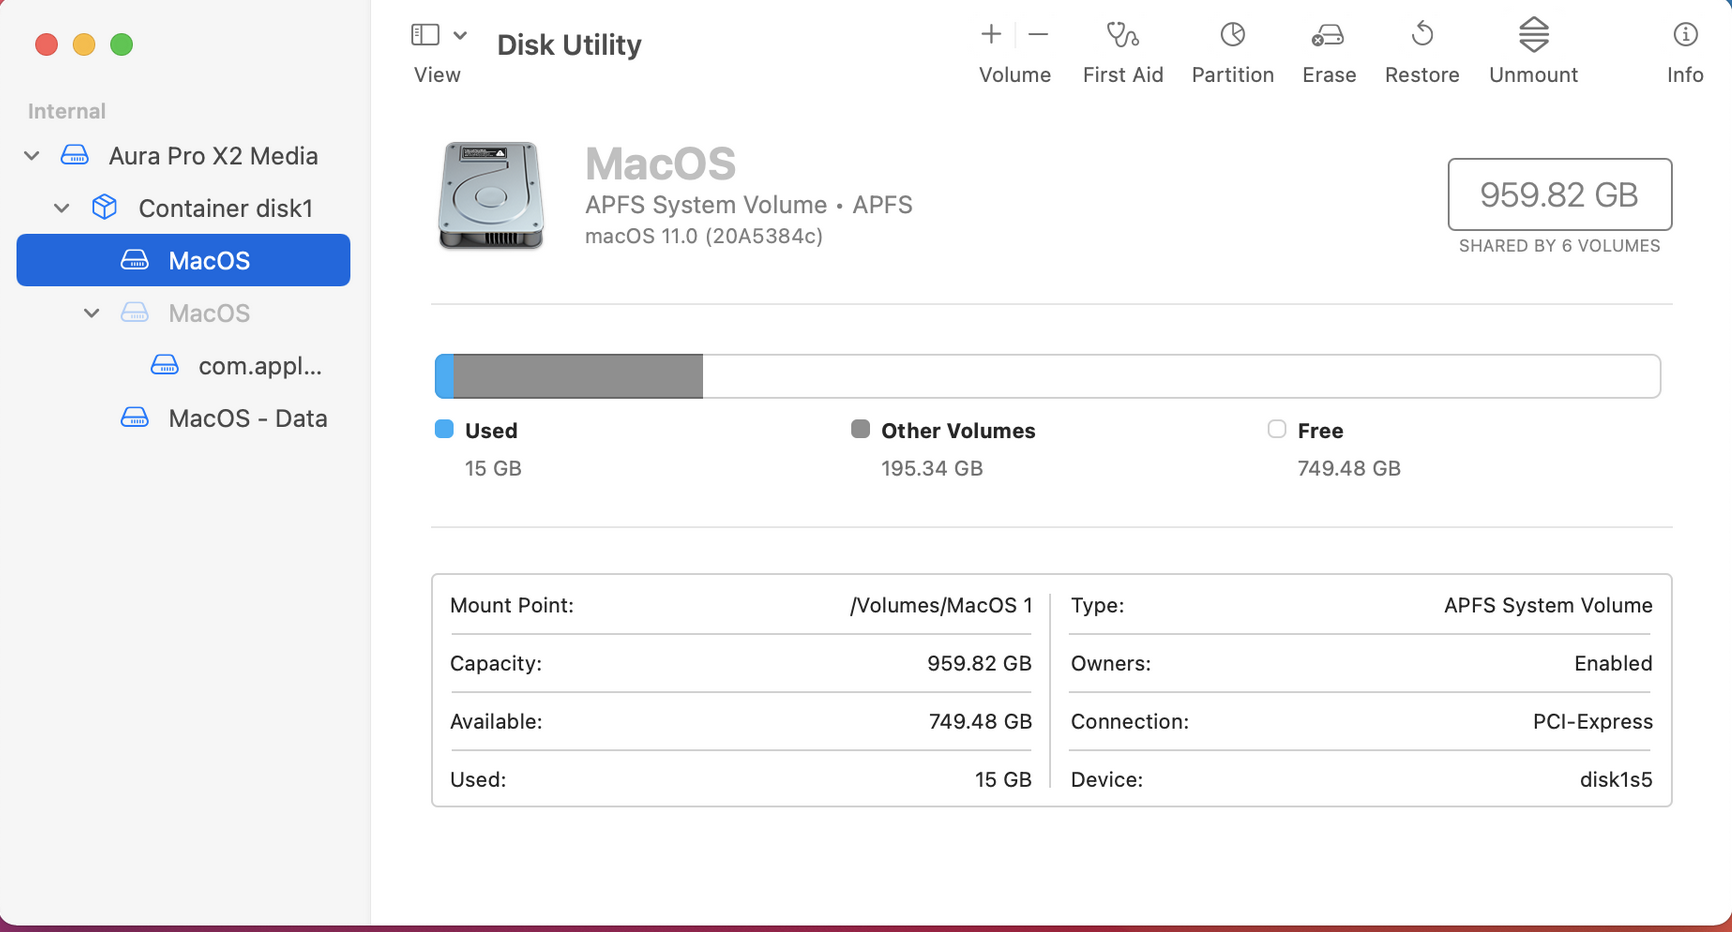Image resolution: width=1732 pixels, height=932 pixels.
Task: Open the View options dropdown chevron
Action: pyautogui.click(x=460, y=35)
